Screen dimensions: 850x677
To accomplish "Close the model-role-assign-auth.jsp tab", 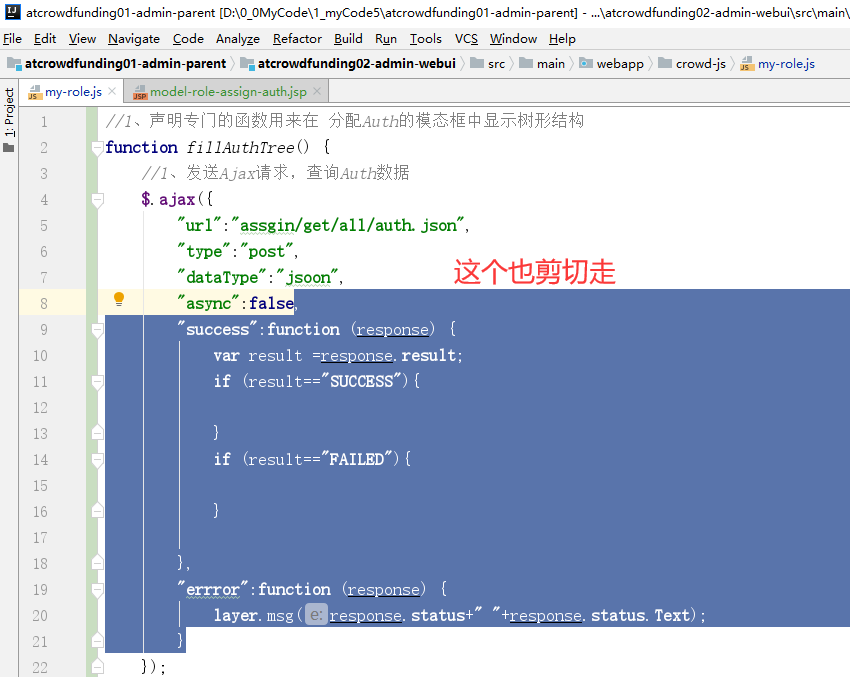I will tap(317, 92).
